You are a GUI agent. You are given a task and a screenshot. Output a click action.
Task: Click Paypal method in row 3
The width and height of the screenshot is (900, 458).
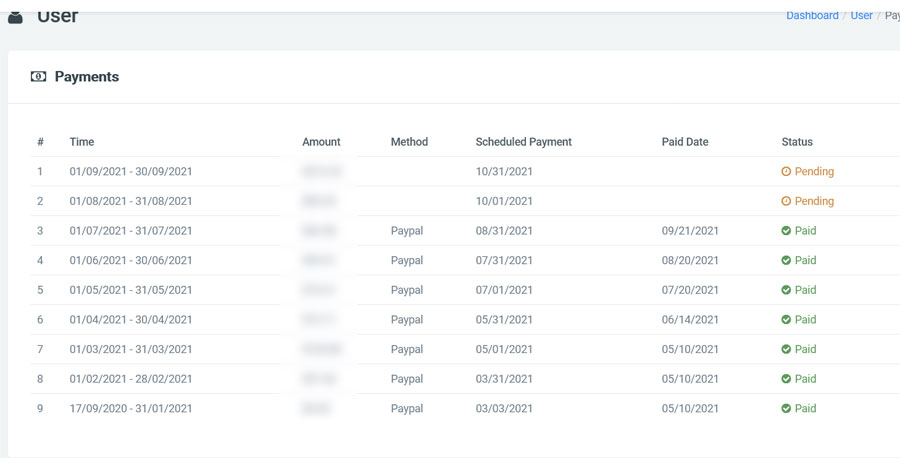click(x=407, y=231)
